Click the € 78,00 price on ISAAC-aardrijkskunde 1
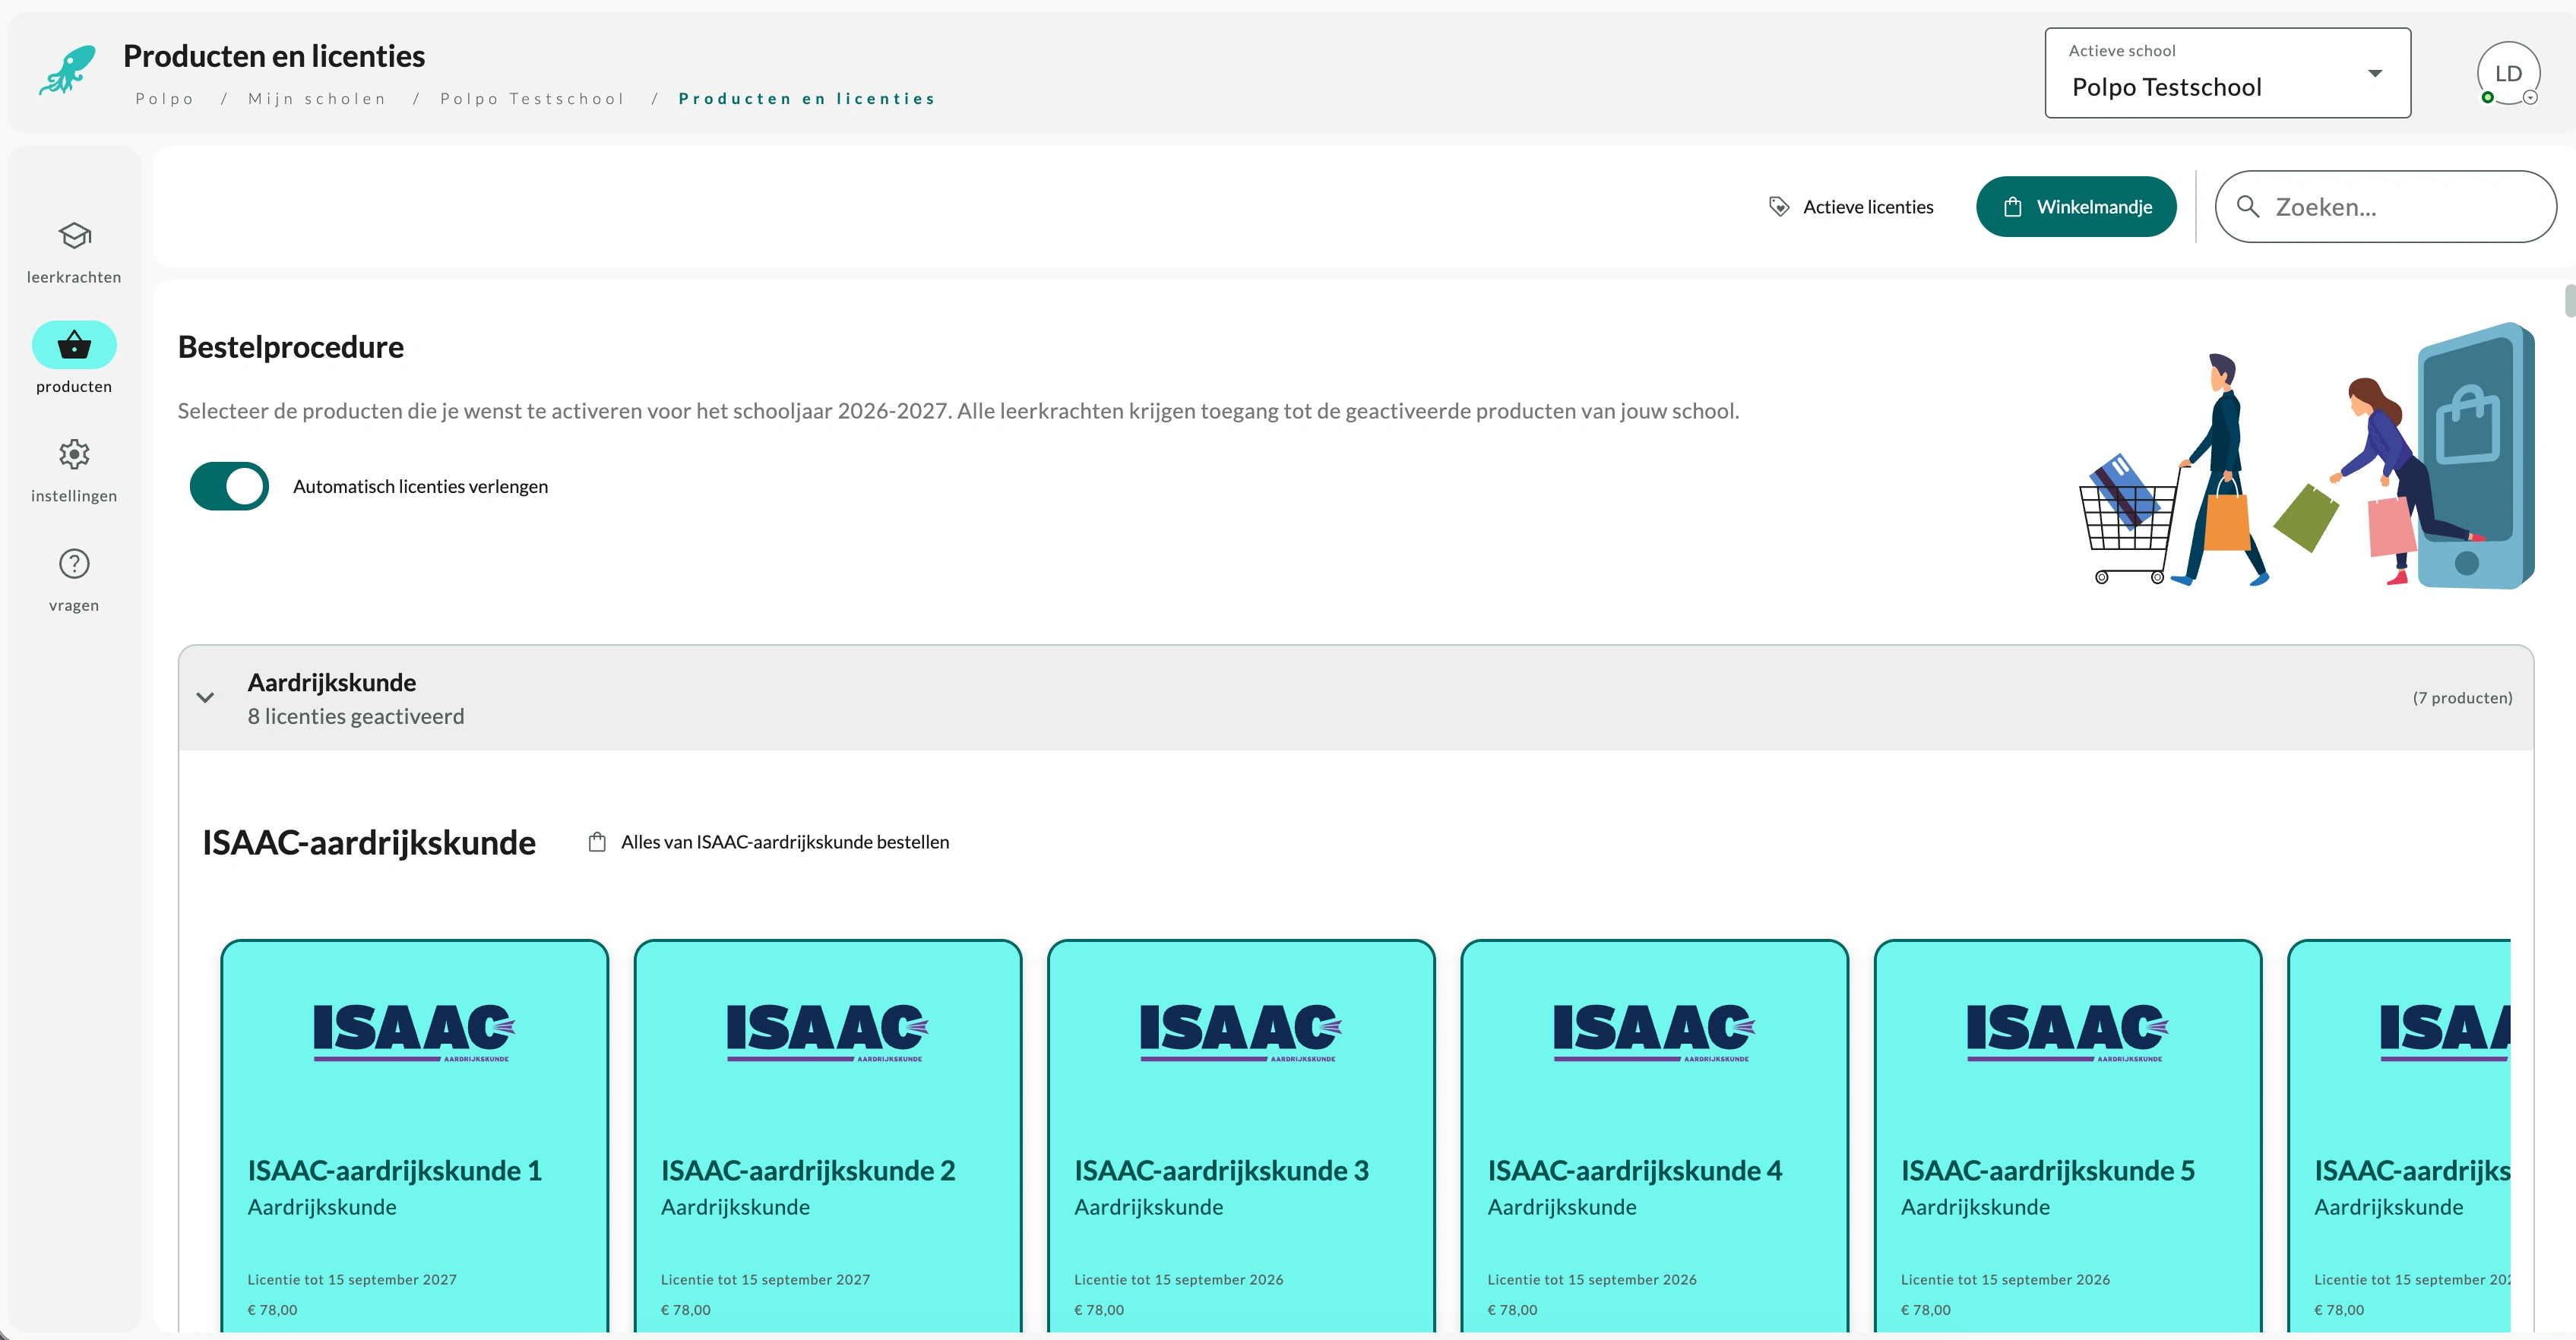Image resolution: width=2576 pixels, height=1340 pixels. click(x=272, y=1310)
